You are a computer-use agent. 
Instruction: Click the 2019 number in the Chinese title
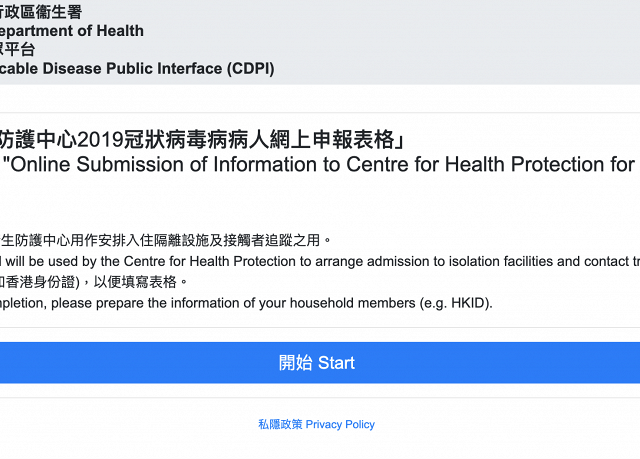[100, 140]
